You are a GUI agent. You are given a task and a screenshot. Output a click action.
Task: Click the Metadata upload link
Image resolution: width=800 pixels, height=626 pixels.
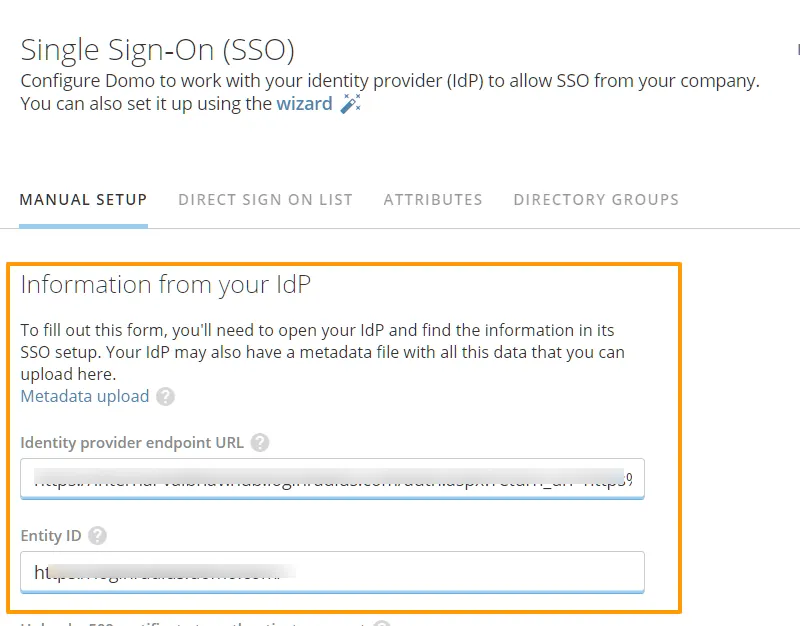click(x=85, y=397)
